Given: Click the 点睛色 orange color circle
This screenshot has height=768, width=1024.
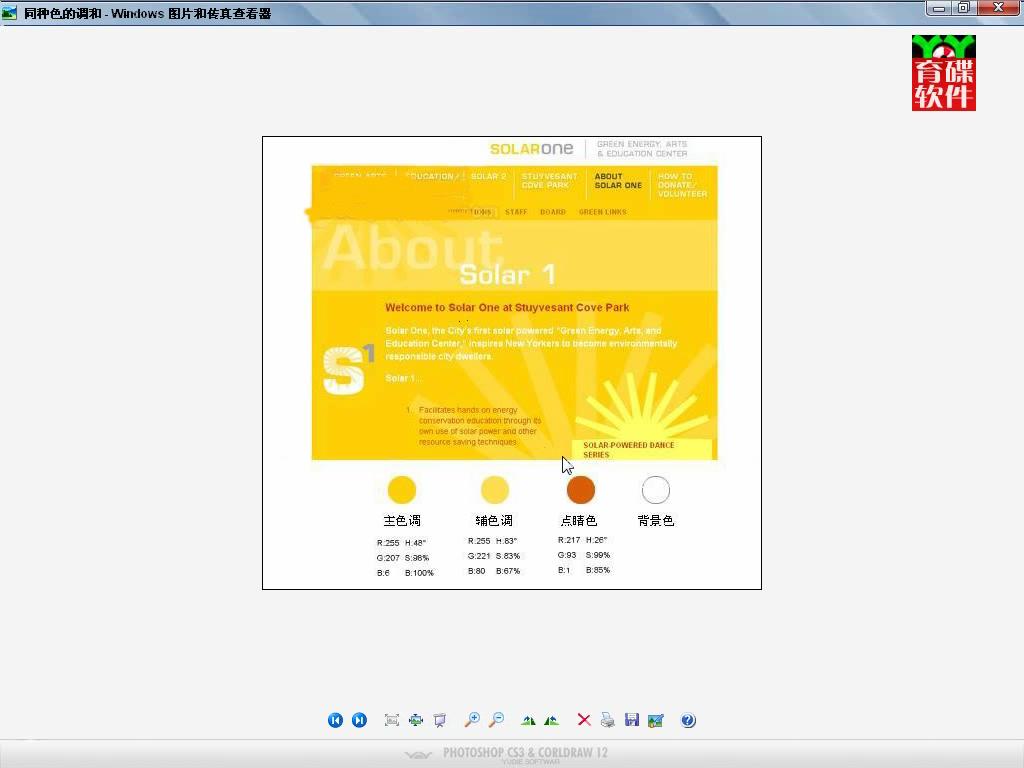Looking at the screenshot, I should pos(581,490).
